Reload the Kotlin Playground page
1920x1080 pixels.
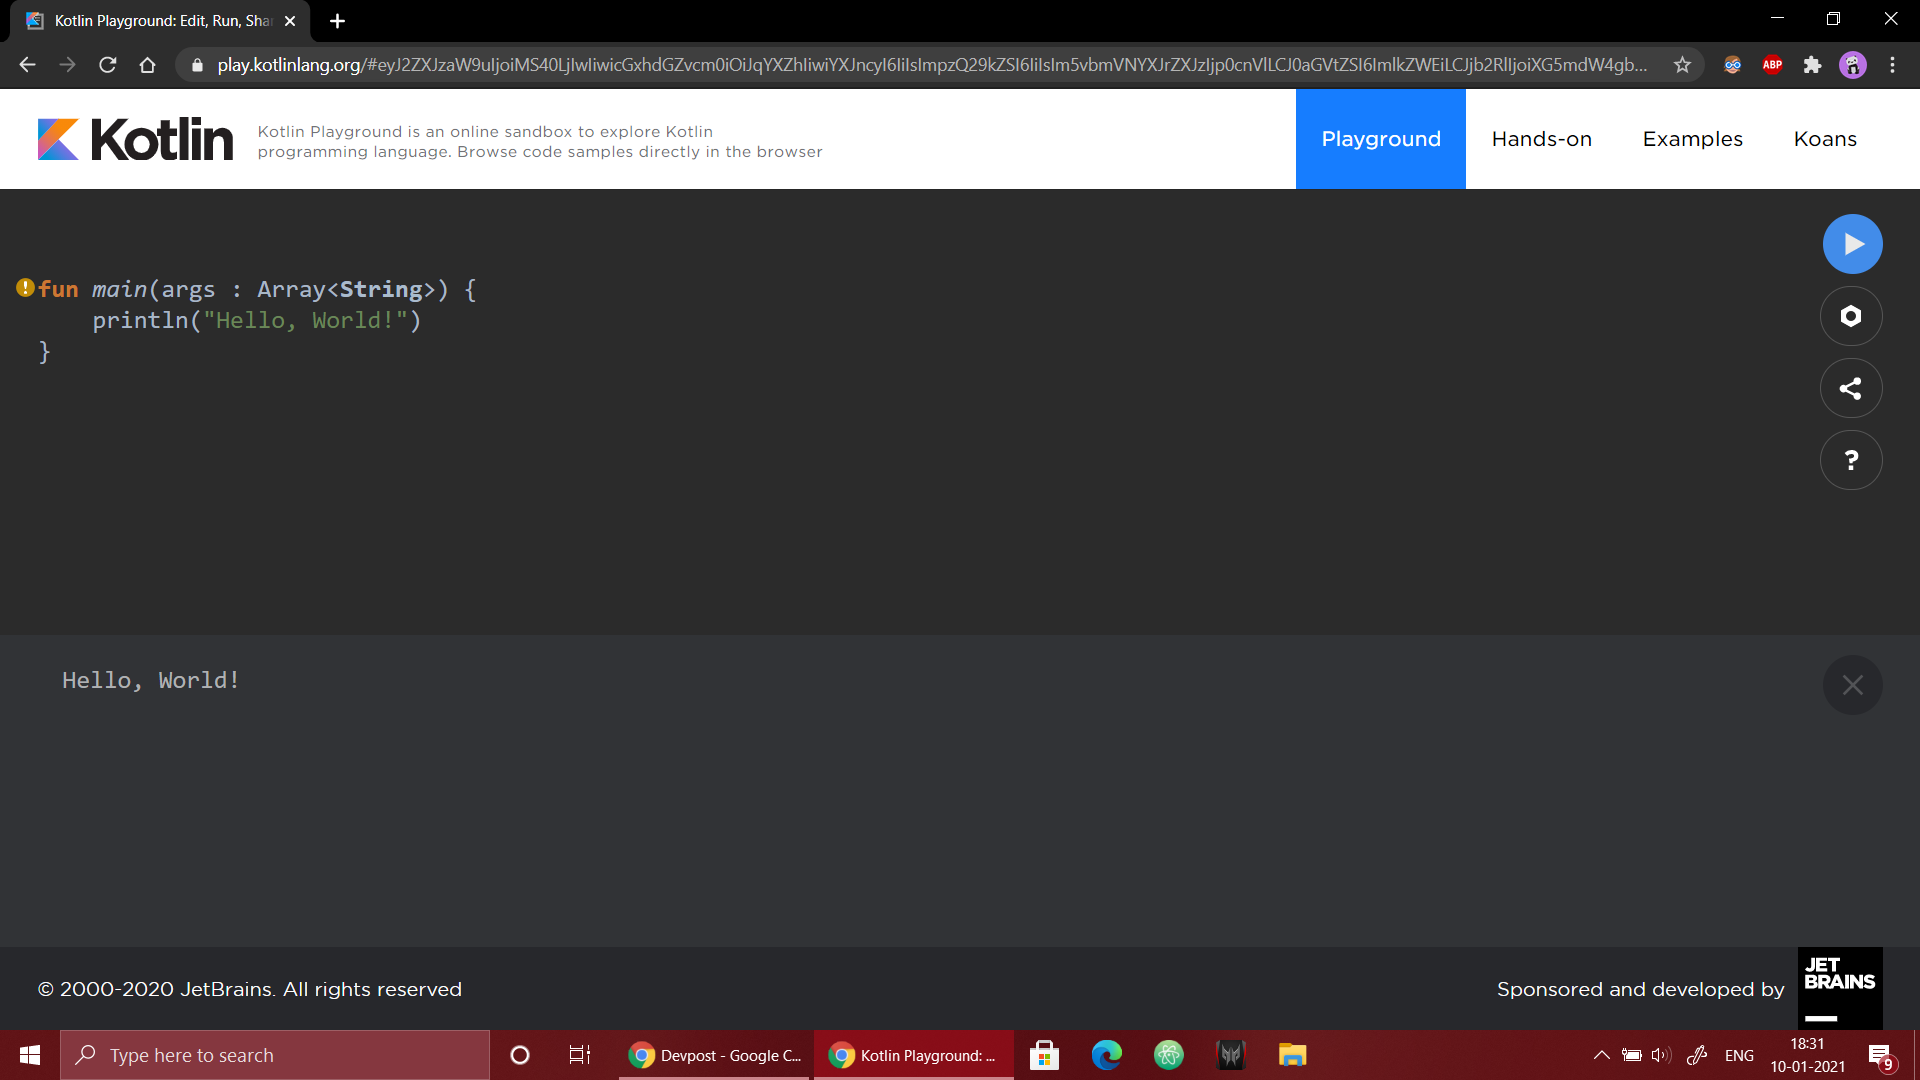(x=108, y=65)
